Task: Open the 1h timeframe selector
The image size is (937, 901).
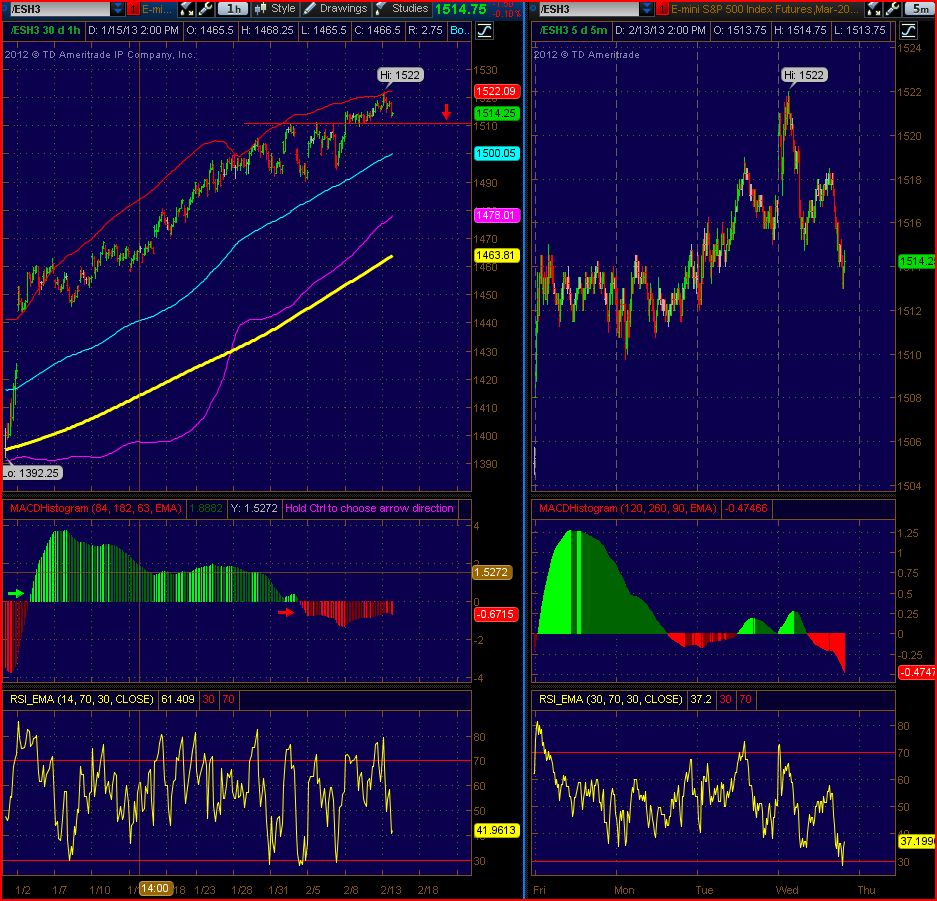Action: (233, 8)
